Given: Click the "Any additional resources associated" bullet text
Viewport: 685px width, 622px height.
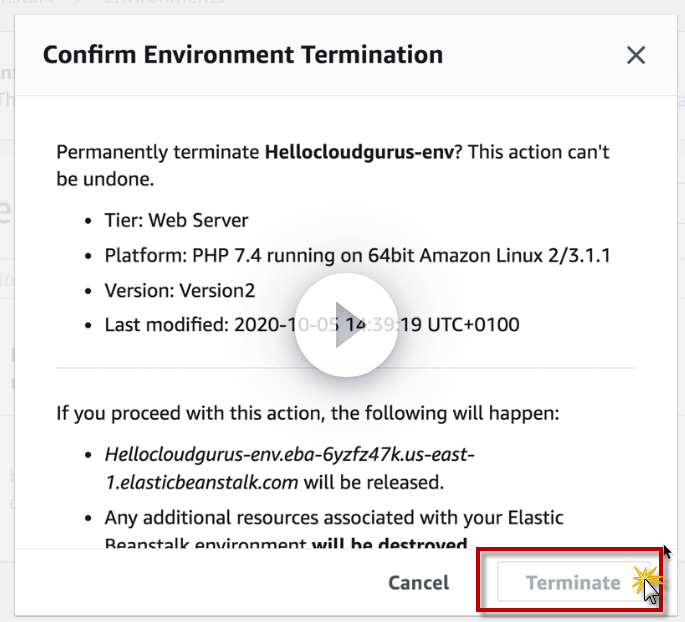Looking at the screenshot, I should pos(334,519).
